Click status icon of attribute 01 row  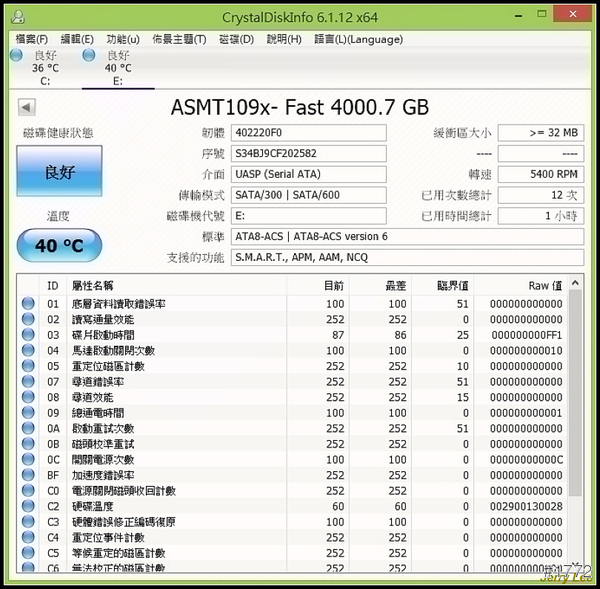[28, 304]
